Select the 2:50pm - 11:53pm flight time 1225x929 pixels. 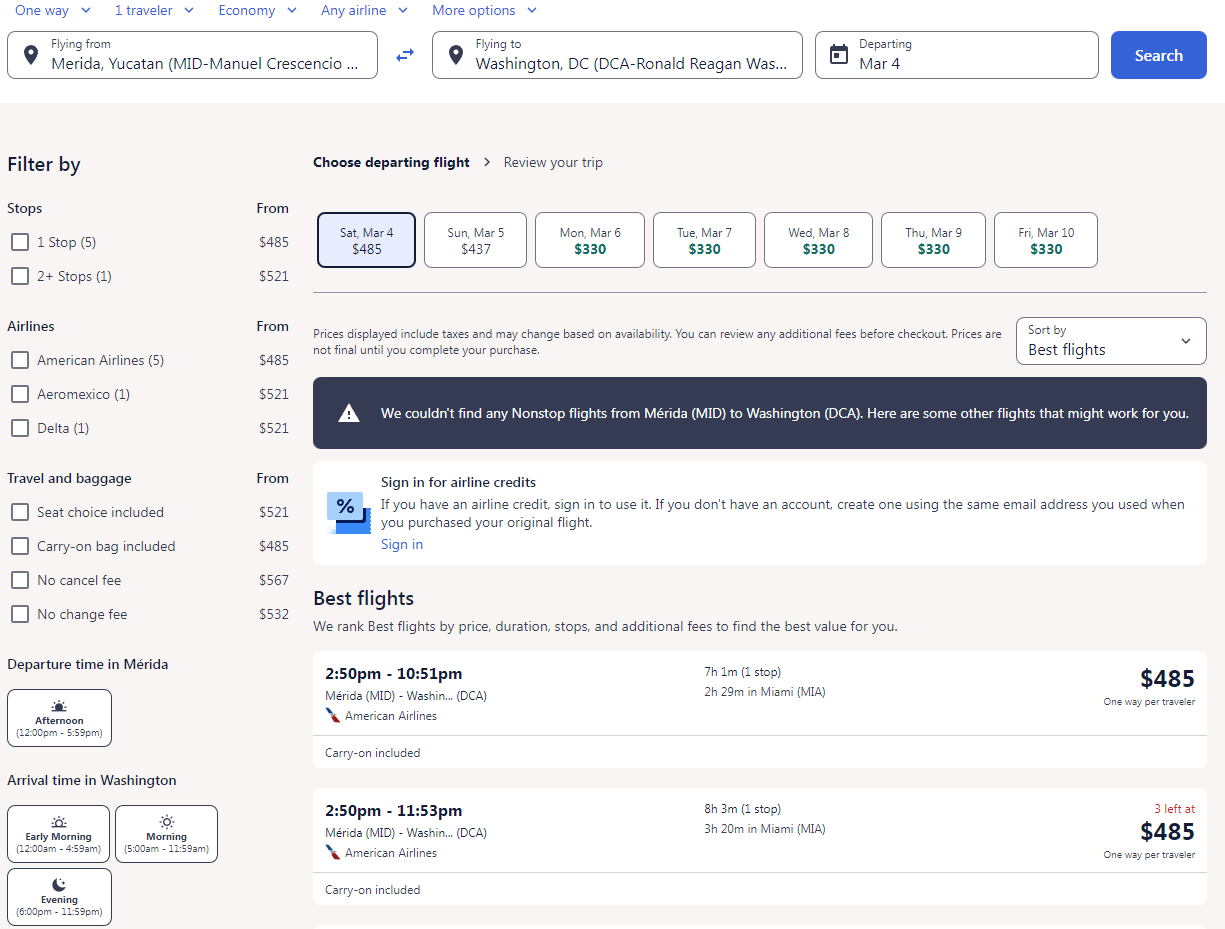(x=394, y=811)
